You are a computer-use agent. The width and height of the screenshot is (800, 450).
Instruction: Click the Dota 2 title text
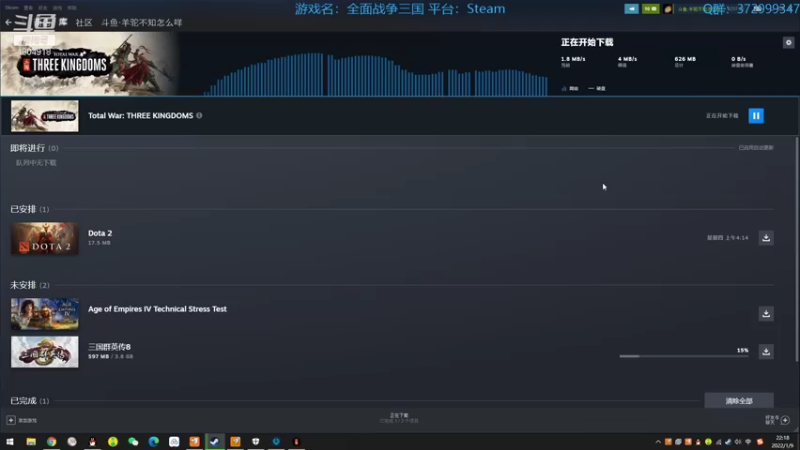click(x=100, y=233)
